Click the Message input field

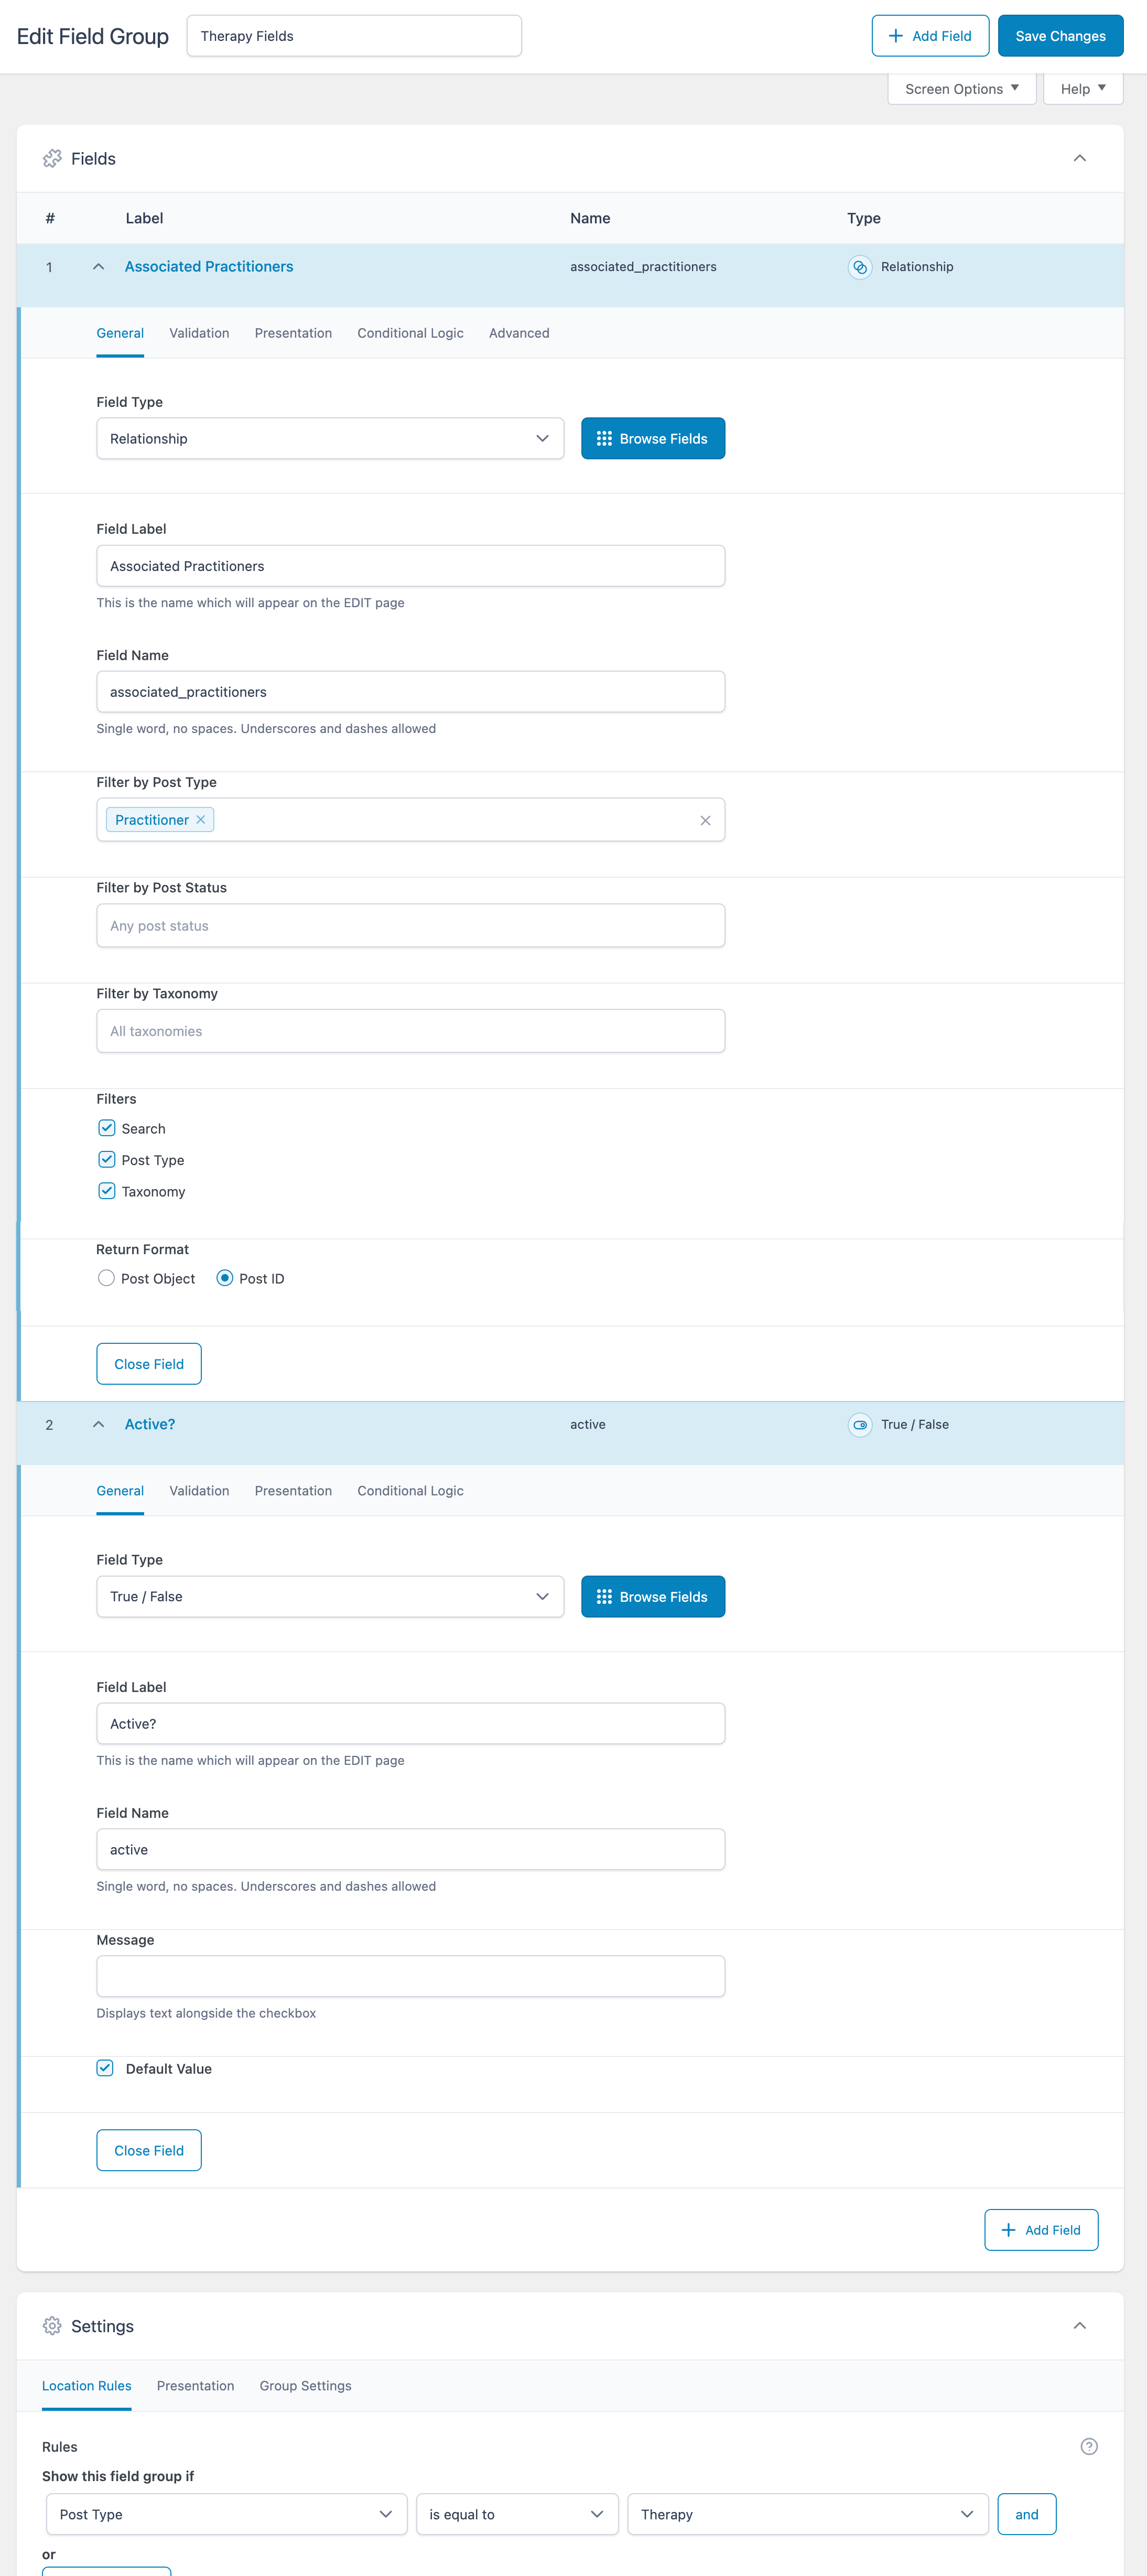click(x=410, y=1977)
